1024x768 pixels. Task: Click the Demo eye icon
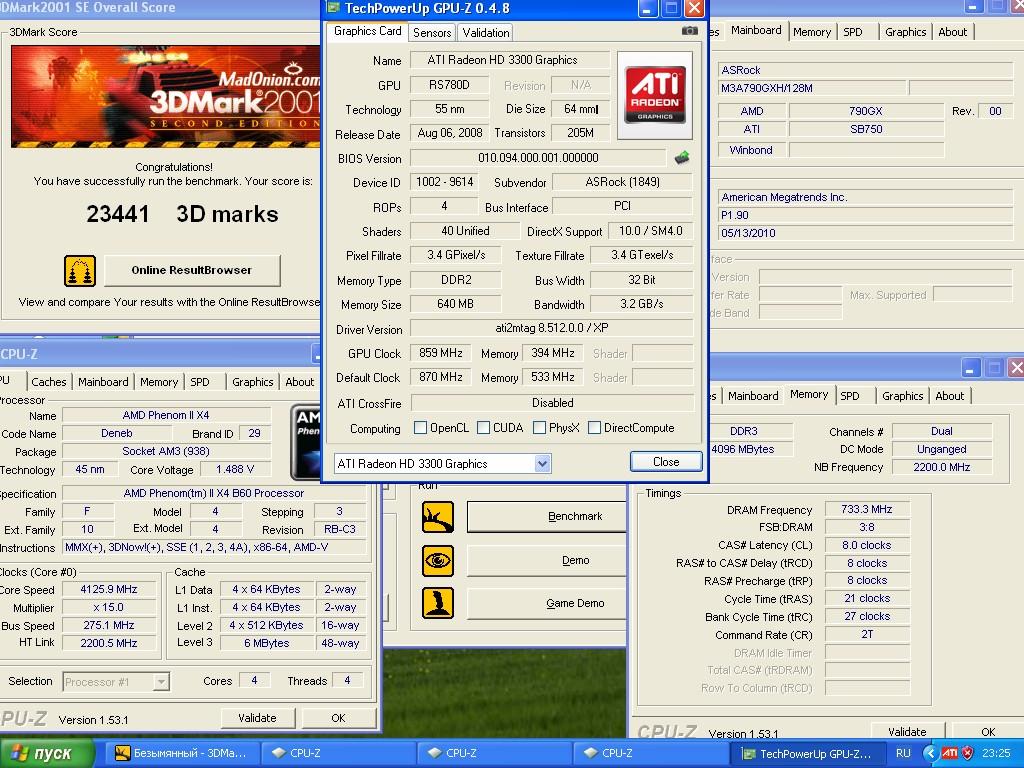click(438, 560)
